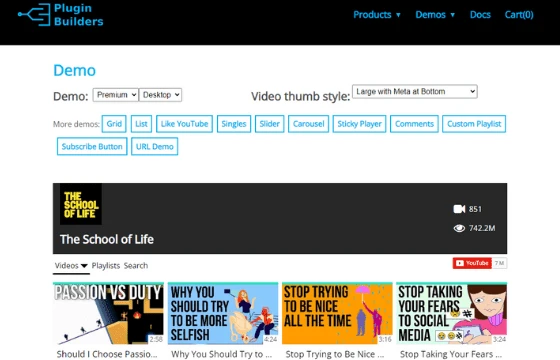This screenshot has width=560, height=360.
Task: Open the List demo
Action: (141, 124)
